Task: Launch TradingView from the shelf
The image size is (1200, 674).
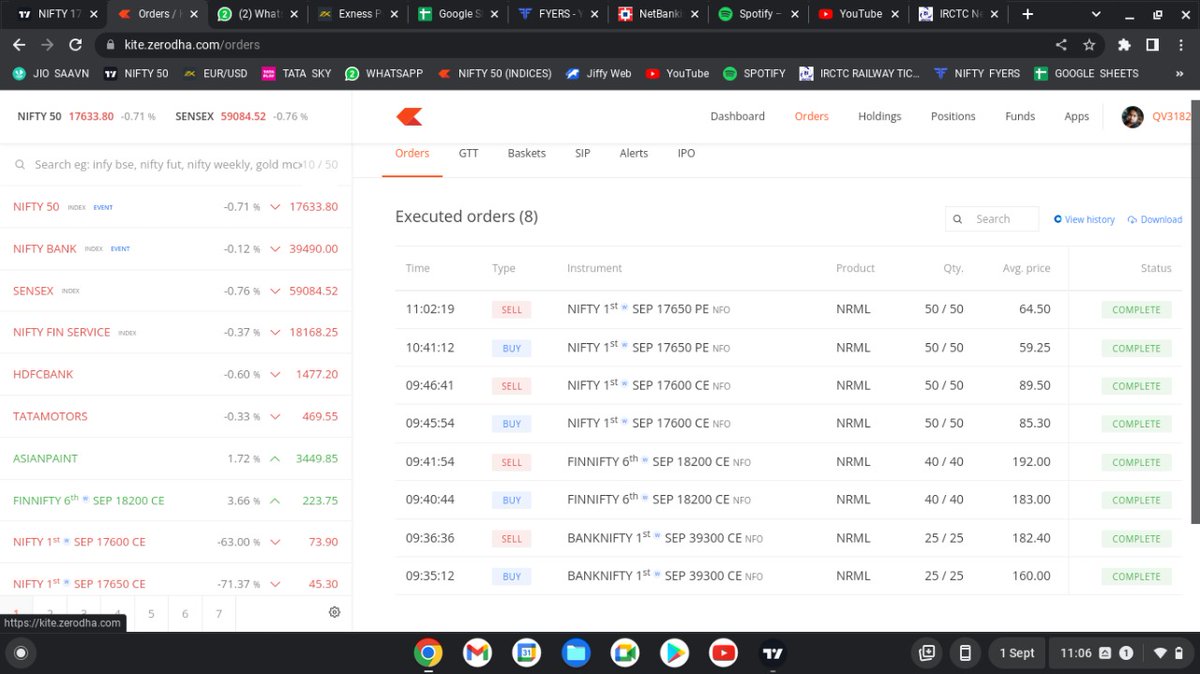Action: coord(772,653)
